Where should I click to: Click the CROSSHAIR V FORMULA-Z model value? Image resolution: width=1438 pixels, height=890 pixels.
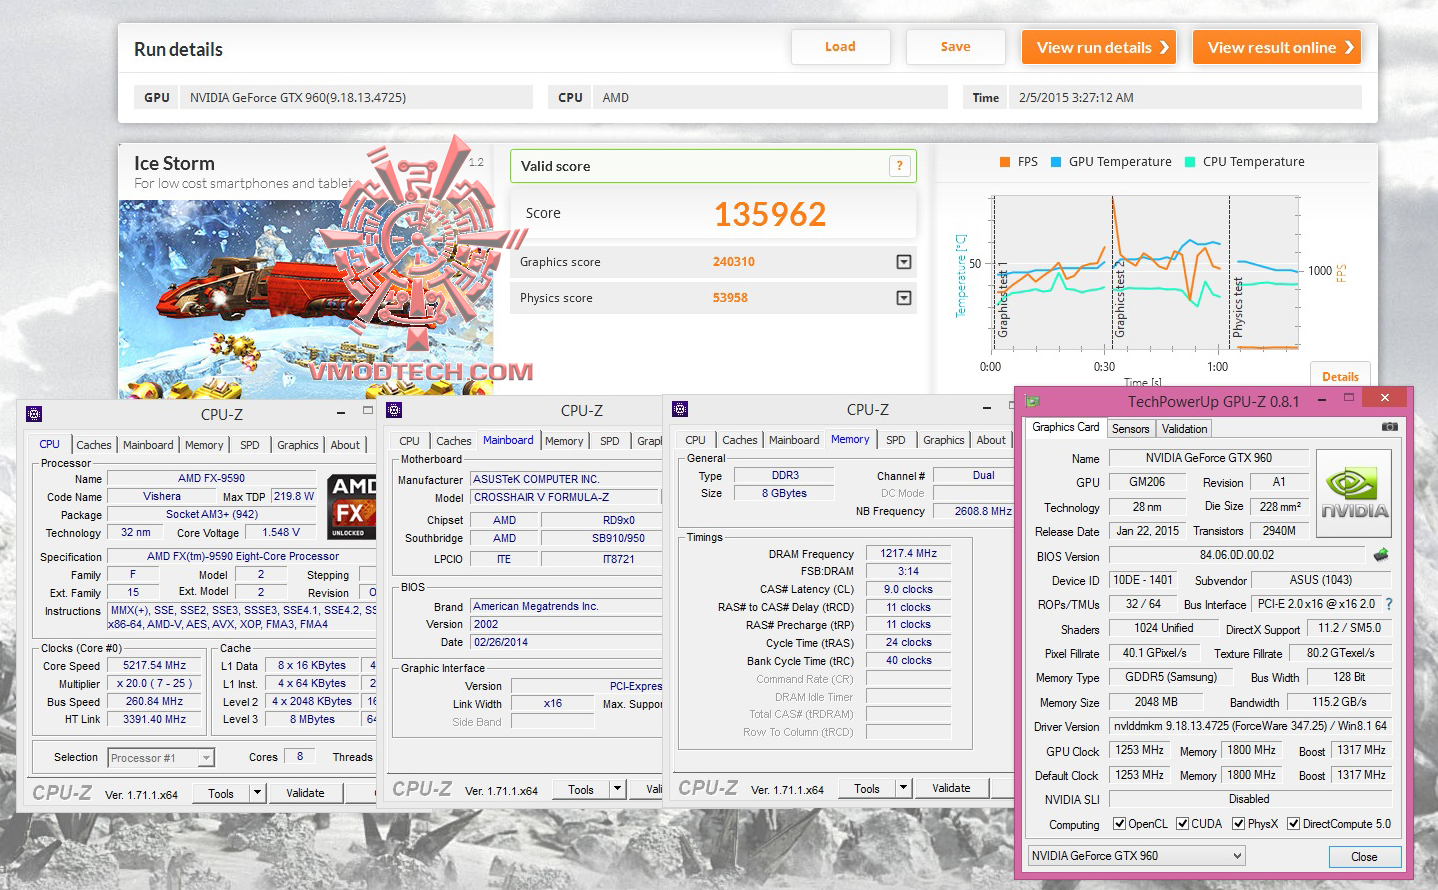coord(564,497)
